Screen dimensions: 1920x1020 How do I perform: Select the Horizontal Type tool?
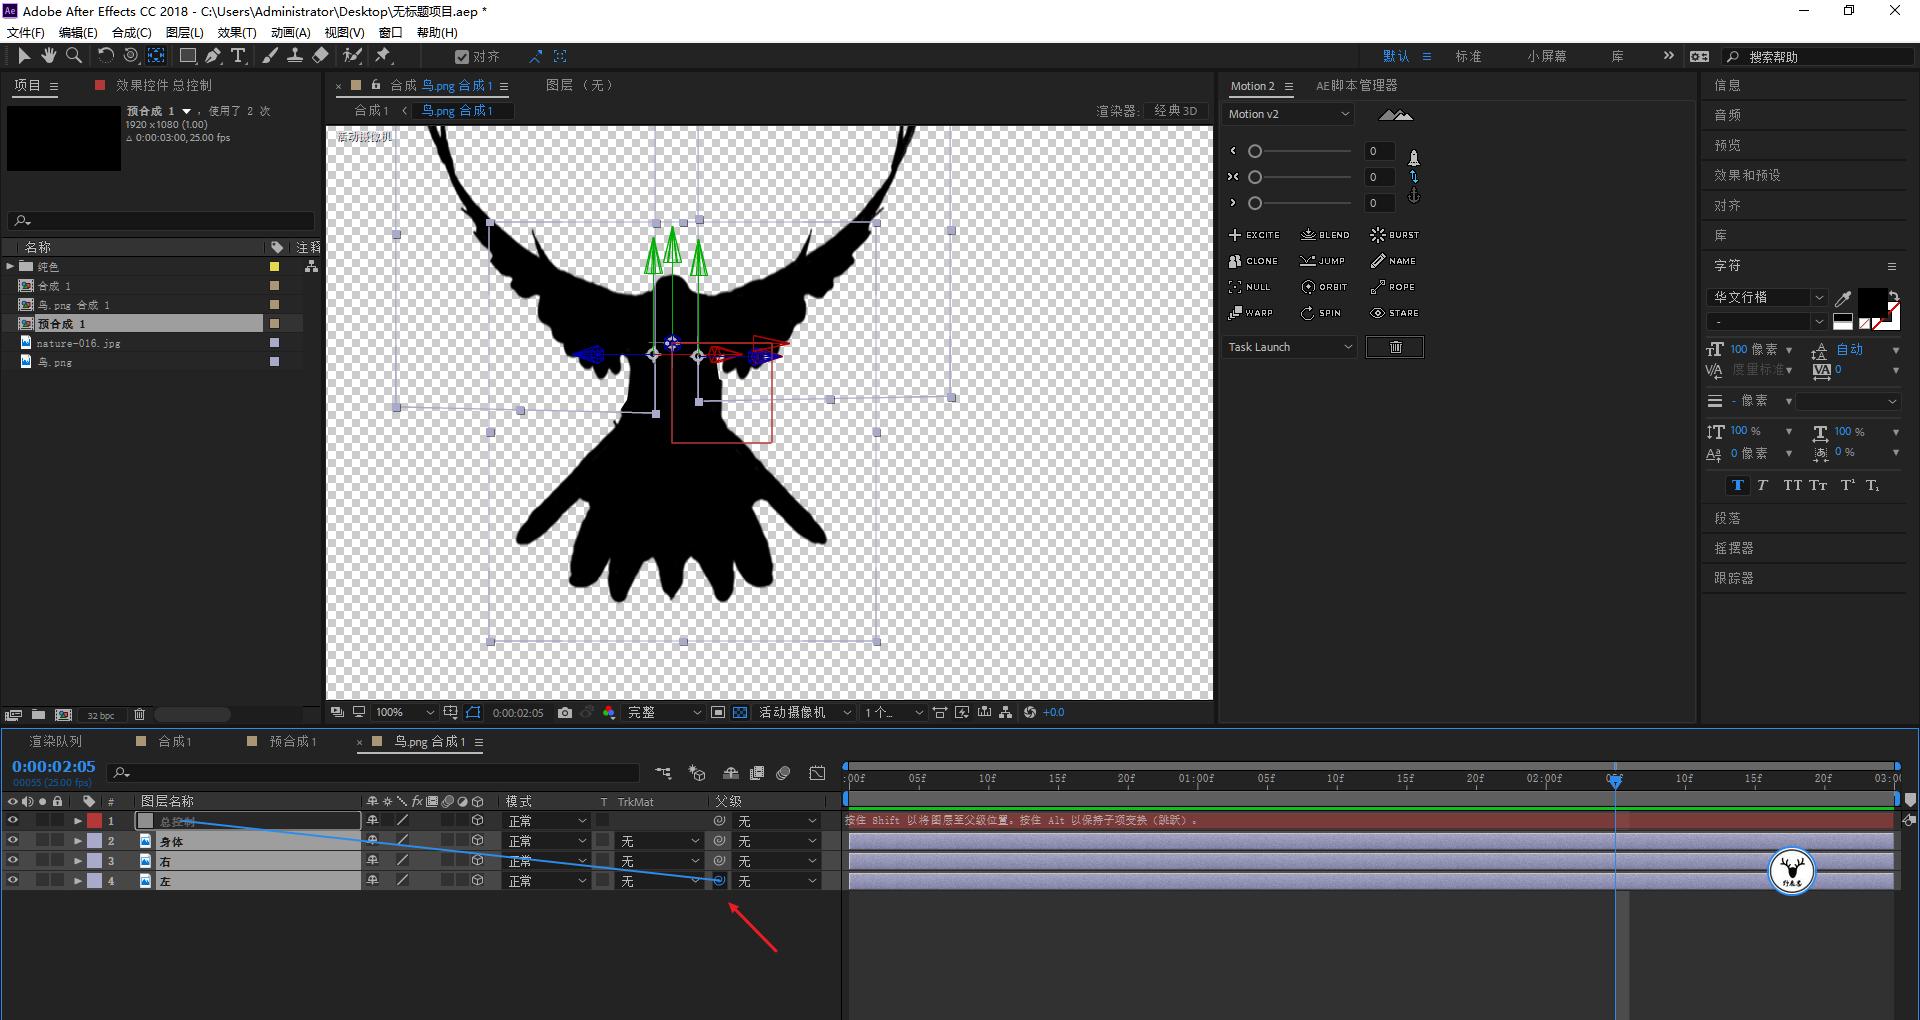(238, 56)
